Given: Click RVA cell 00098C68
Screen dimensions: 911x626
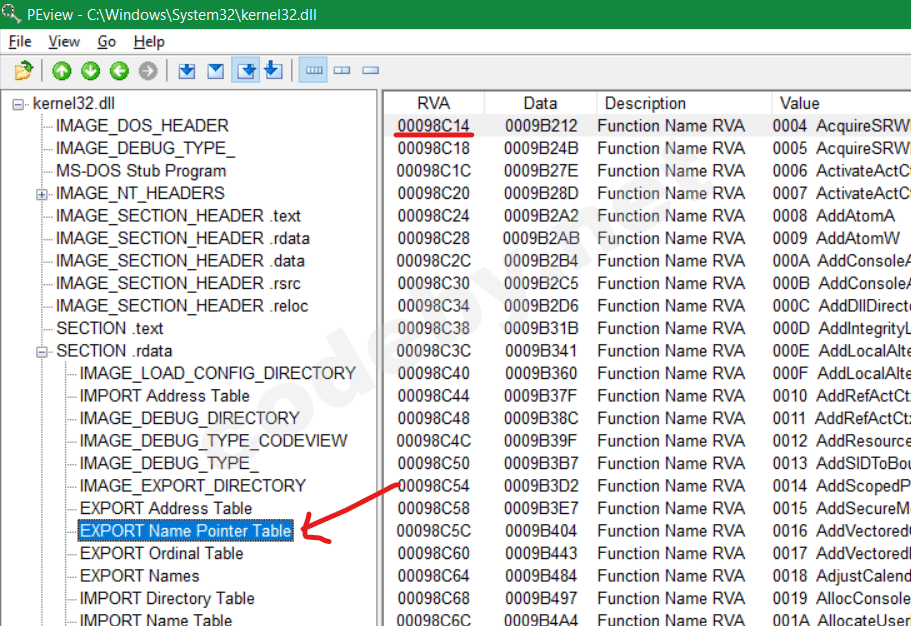Looking at the screenshot, I should tap(433, 599).
